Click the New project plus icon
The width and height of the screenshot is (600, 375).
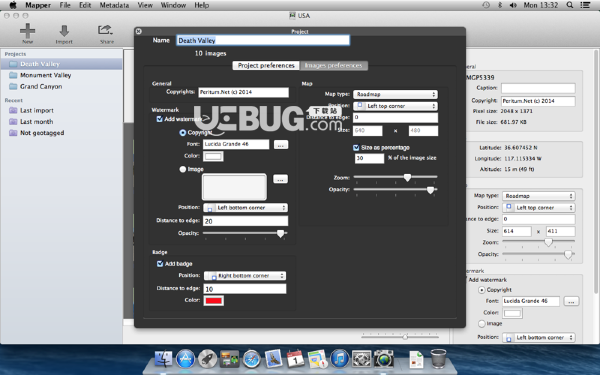[28, 31]
